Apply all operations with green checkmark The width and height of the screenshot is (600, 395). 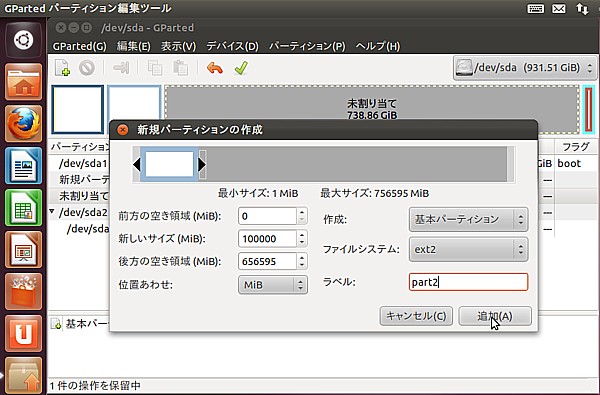pos(241,68)
